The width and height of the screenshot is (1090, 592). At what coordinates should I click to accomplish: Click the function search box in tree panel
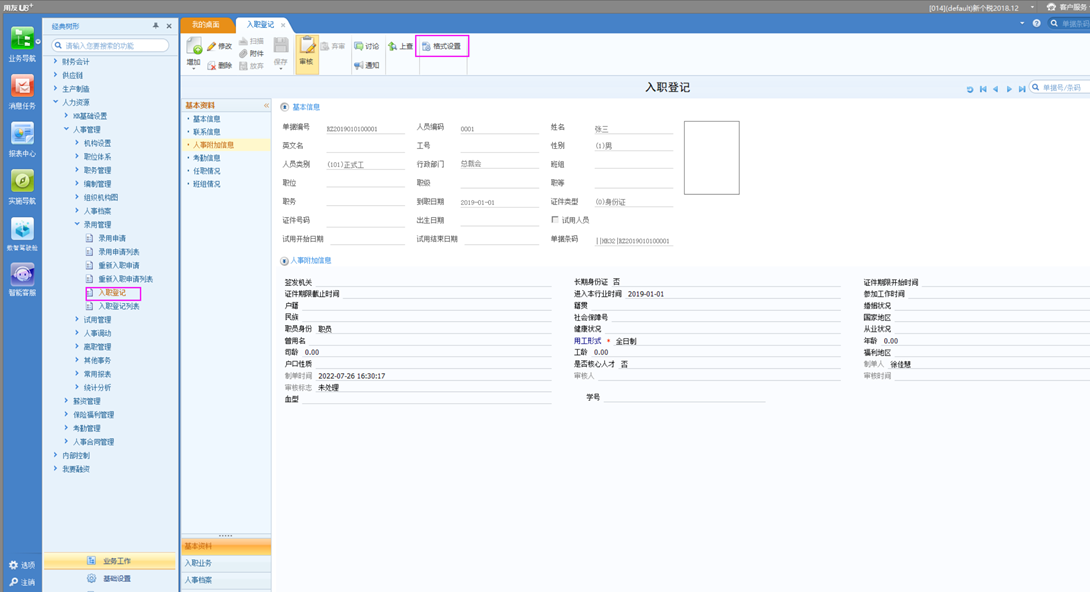coord(111,45)
